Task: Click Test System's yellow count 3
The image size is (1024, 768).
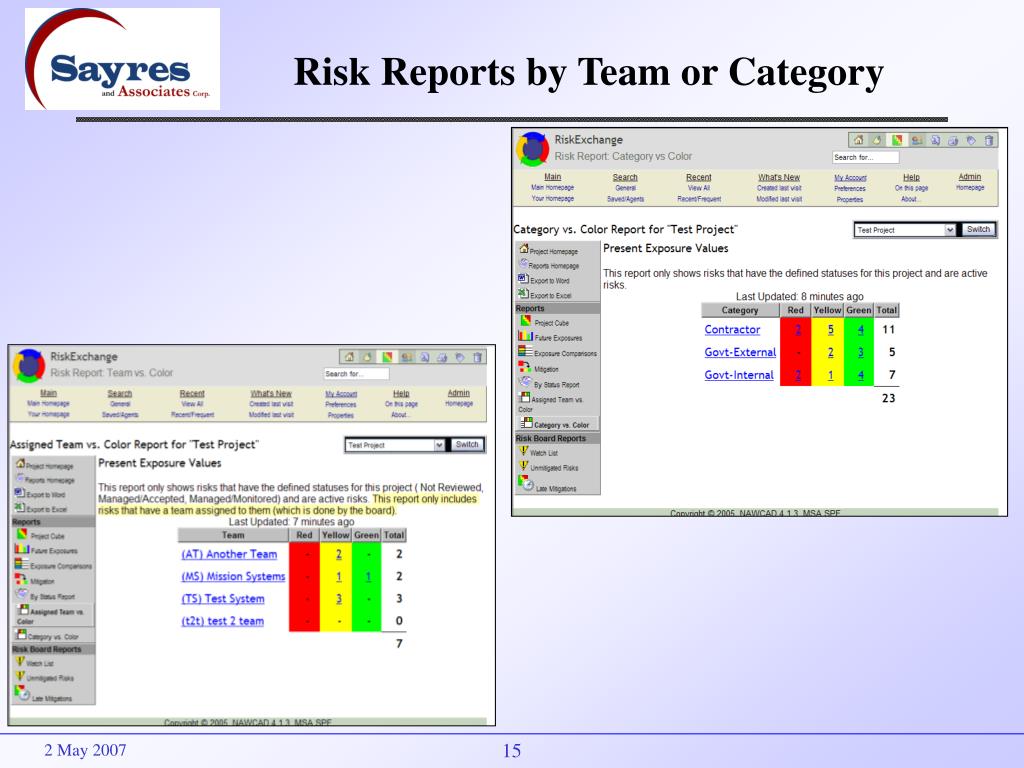Action: pyautogui.click(x=339, y=598)
